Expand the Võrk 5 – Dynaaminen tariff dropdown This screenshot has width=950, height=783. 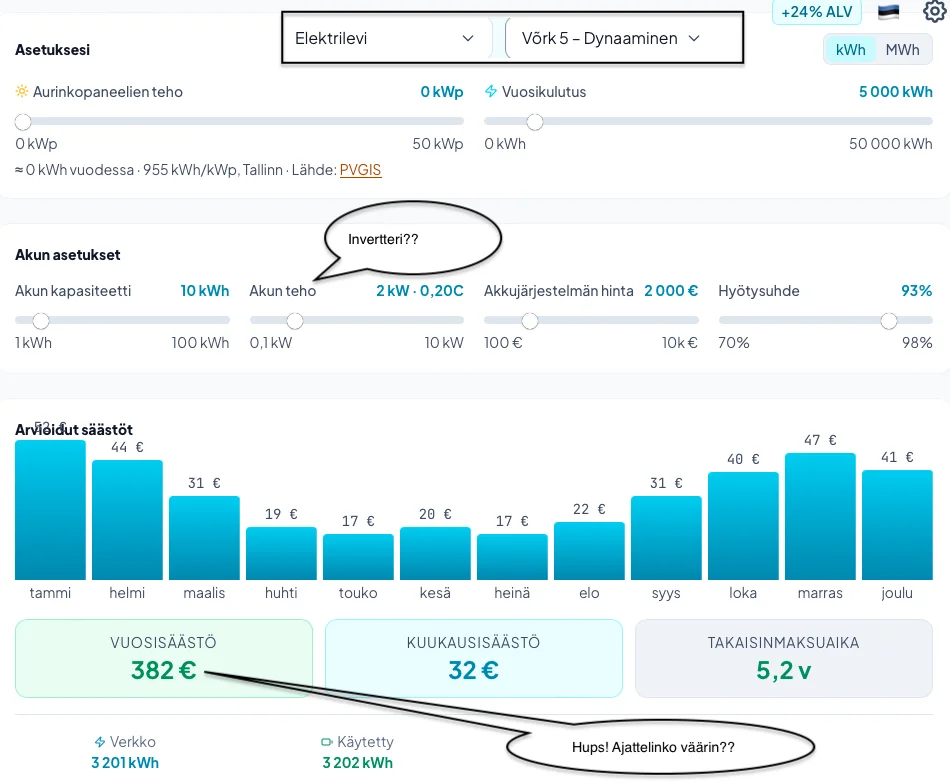point(612,38)
